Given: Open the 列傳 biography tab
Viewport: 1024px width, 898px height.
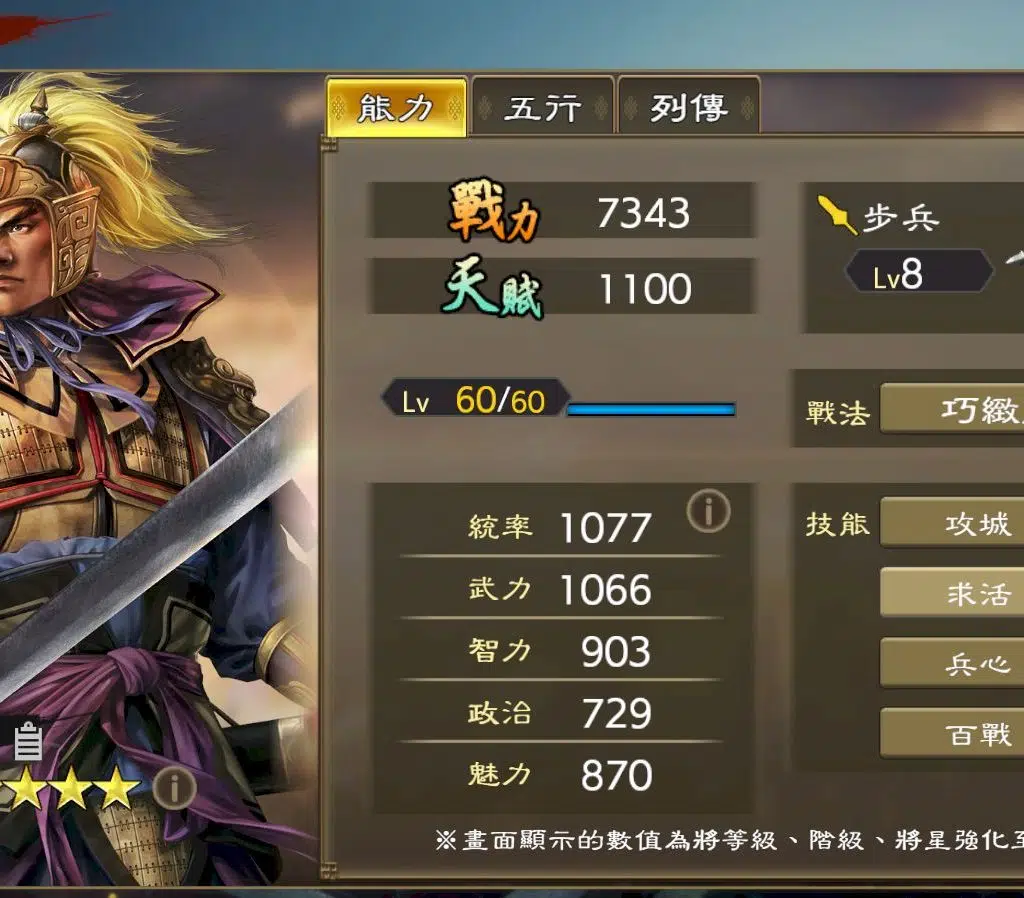Looking at the screenshot, I should click(688, 107).
